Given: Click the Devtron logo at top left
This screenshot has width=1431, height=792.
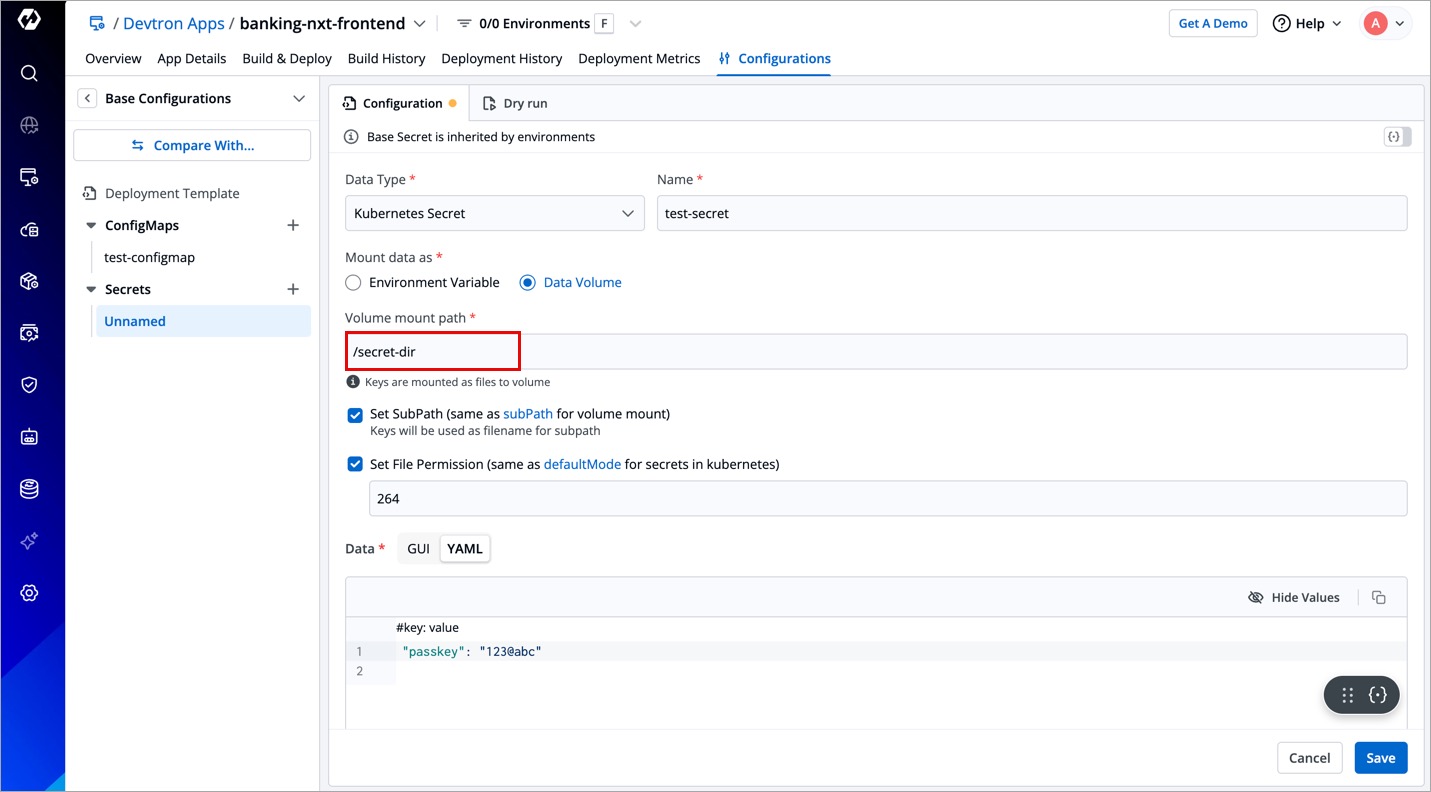Looking at the screenshot, I should 29,20.
